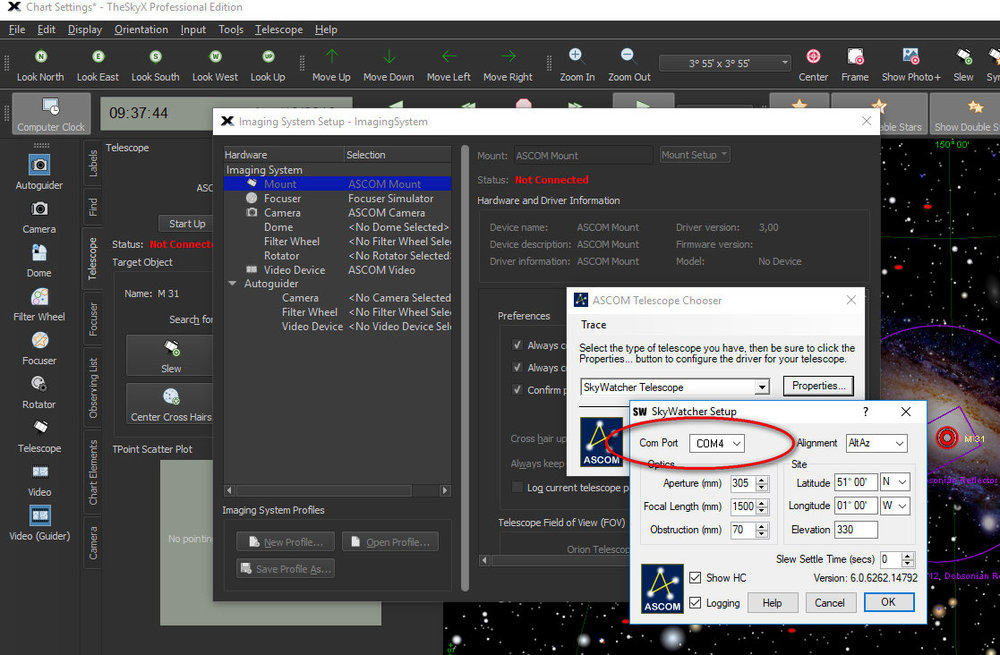This screenshot has width=1000, height=655.
Task: Increase the Aperture stepper value
Action: click(x=761, y=480)
